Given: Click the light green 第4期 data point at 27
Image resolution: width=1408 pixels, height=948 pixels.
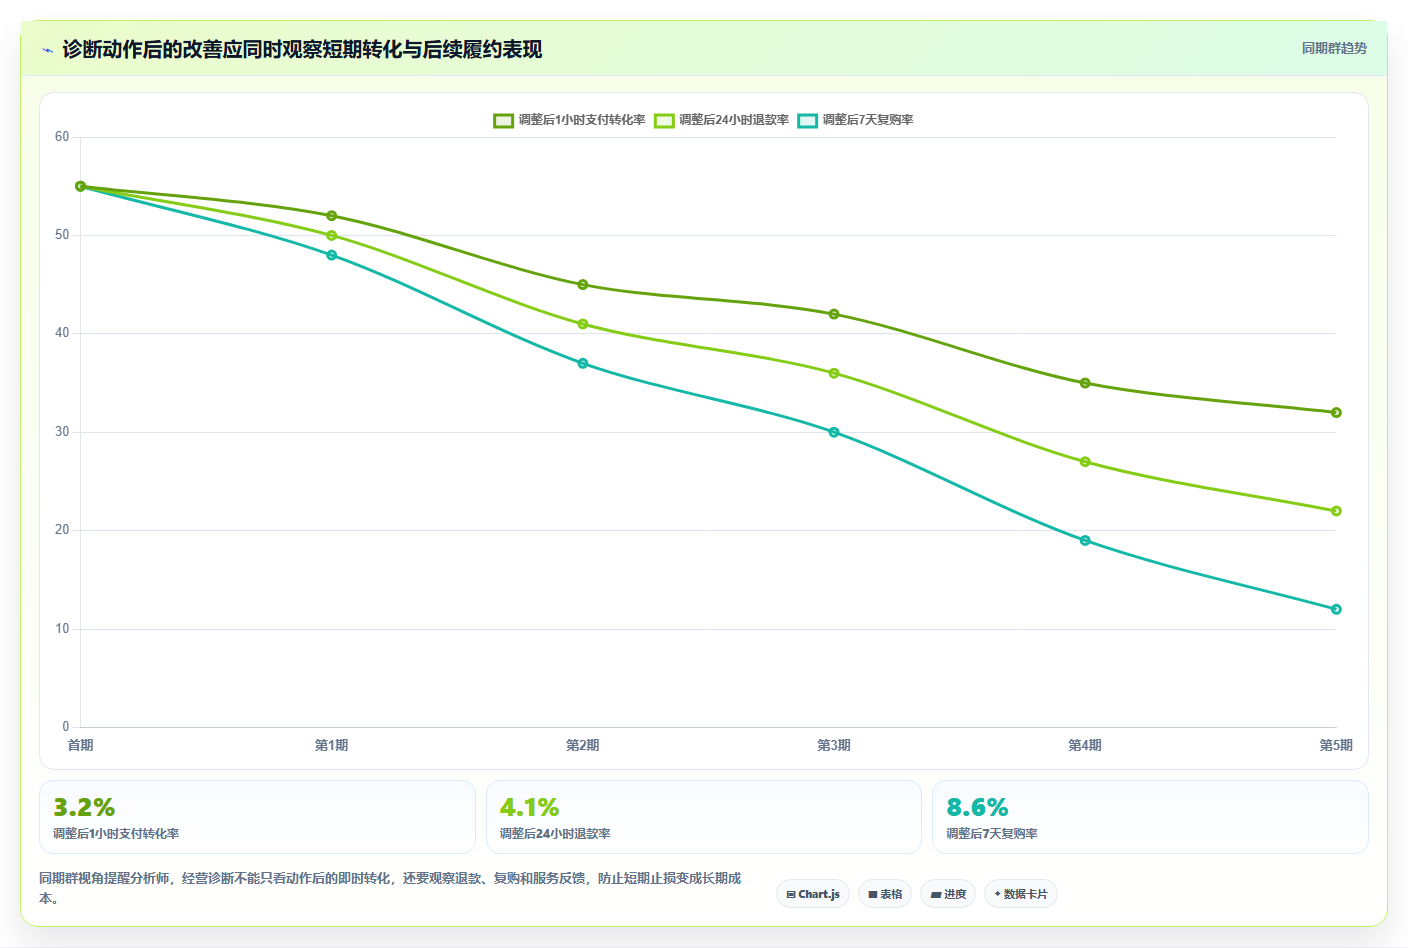Looking at the screenshot, I should 1085,462.
